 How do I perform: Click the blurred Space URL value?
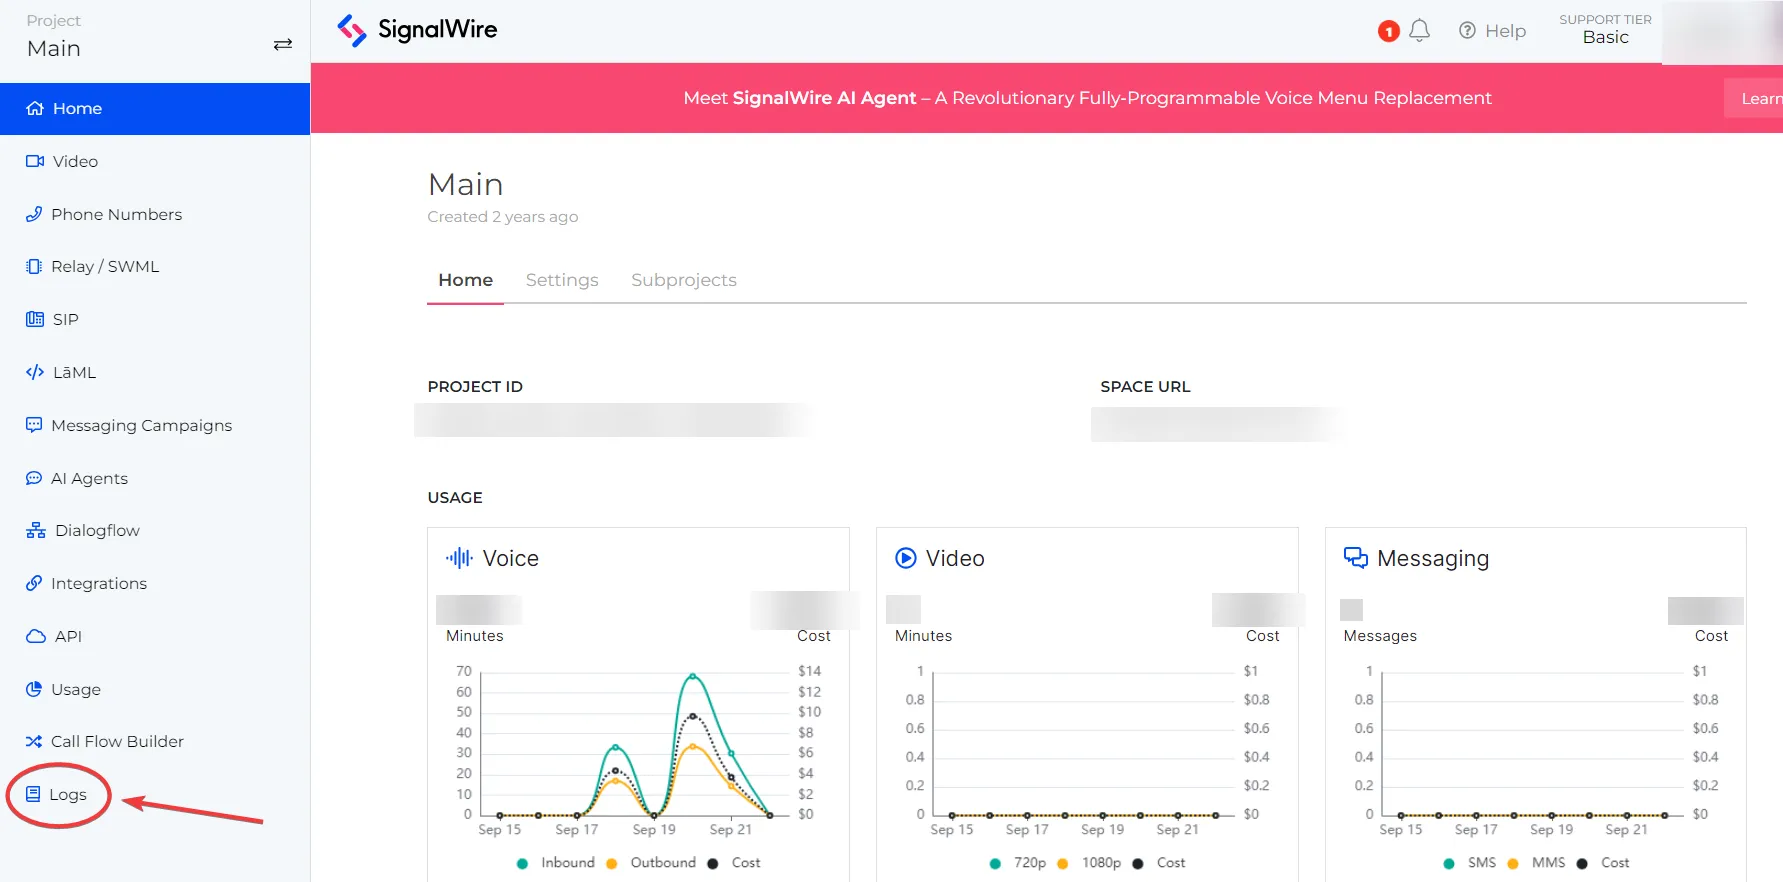[x=1216, y=424]
